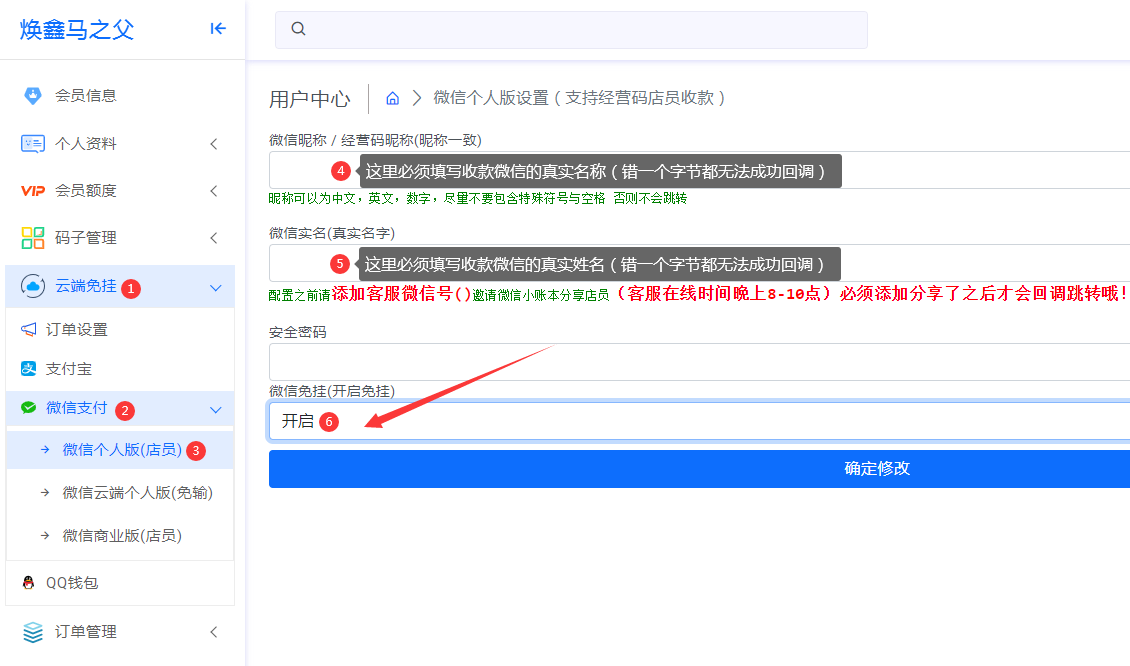Click the 确定修改 submit button

point(699,469)
